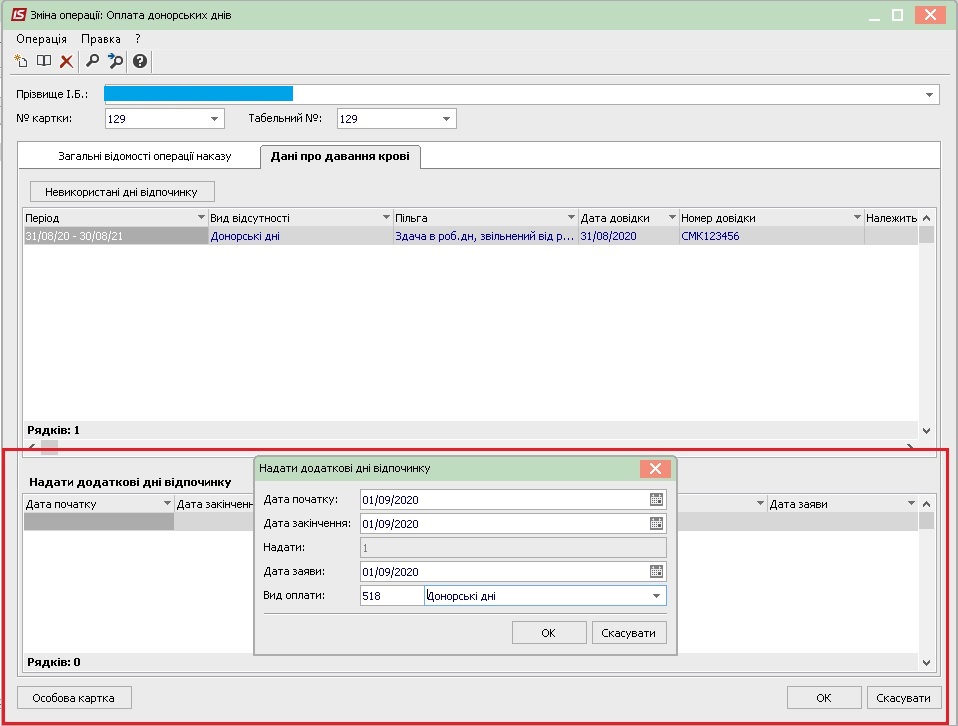Click the create new record toolbar icon
Screen dimensions: 958x726
(x=21, y=60)
